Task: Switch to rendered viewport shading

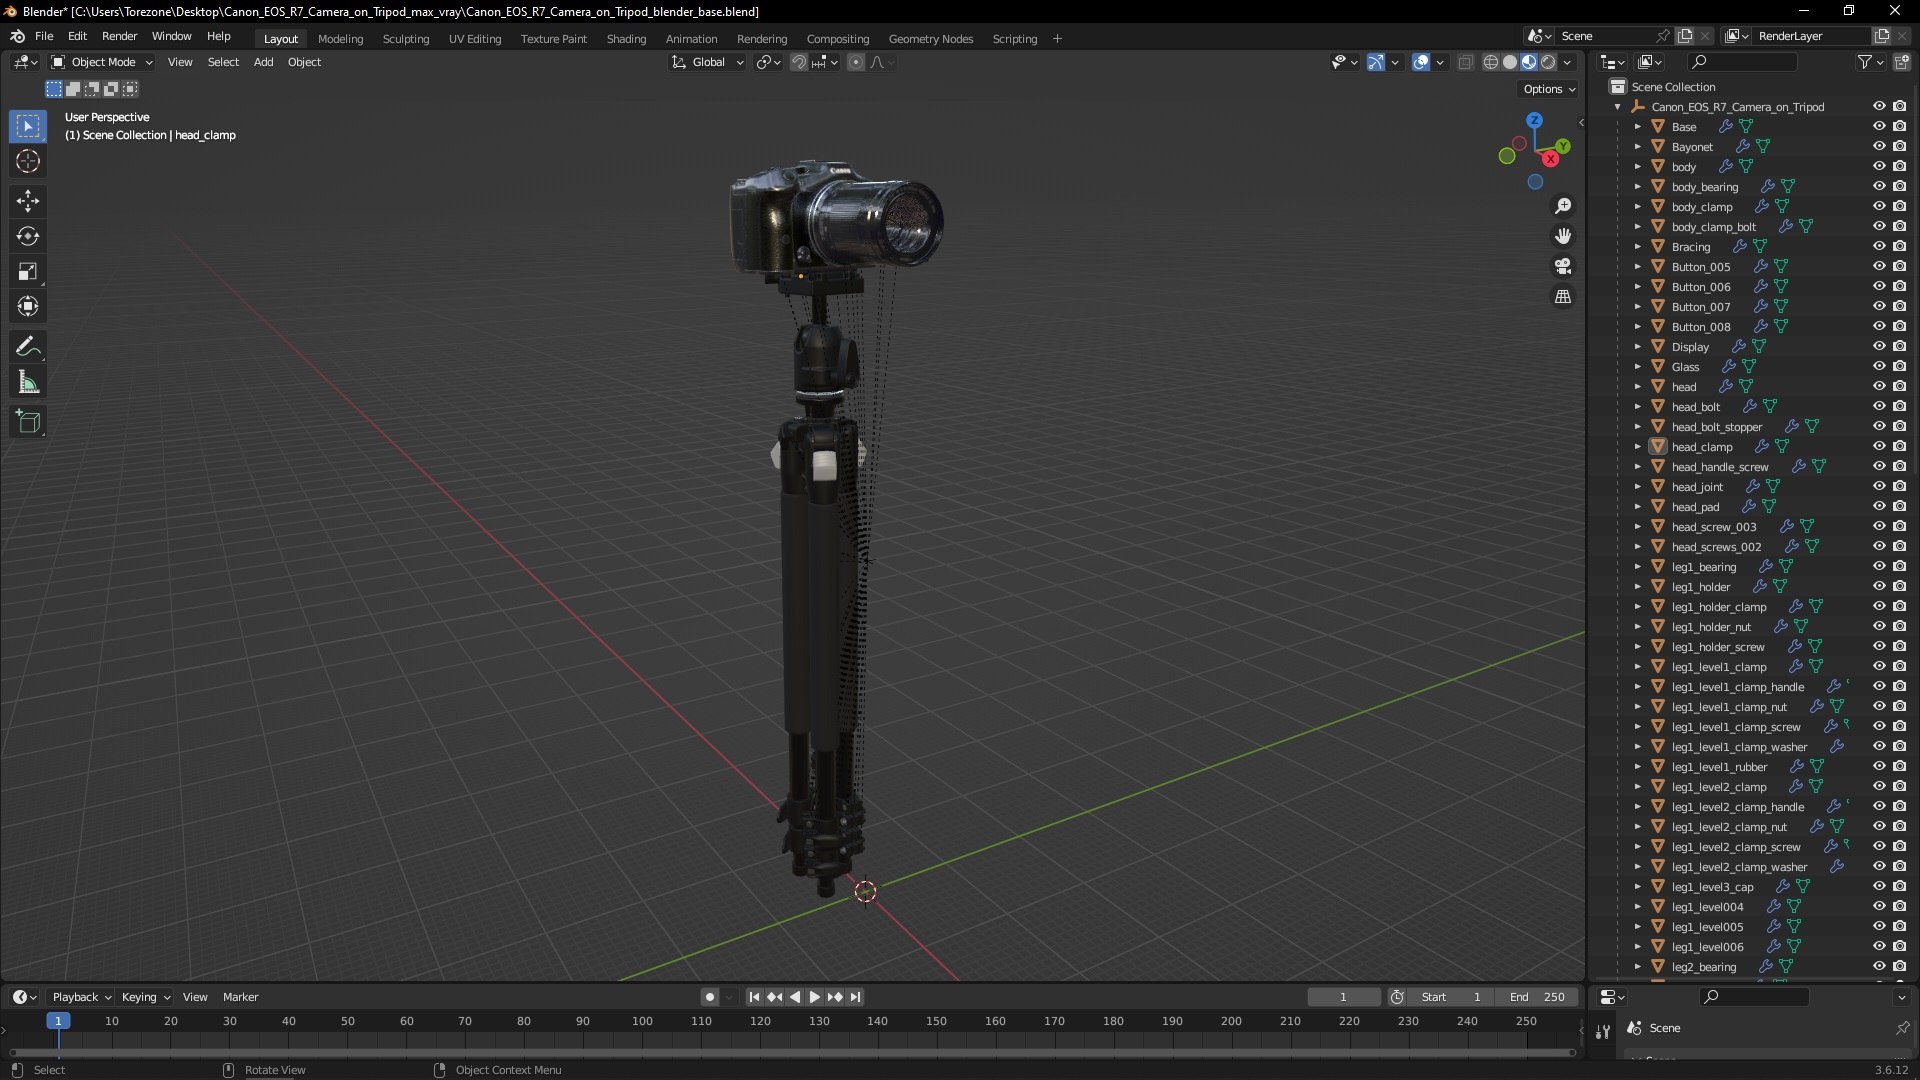Action: pos(1548,62)
